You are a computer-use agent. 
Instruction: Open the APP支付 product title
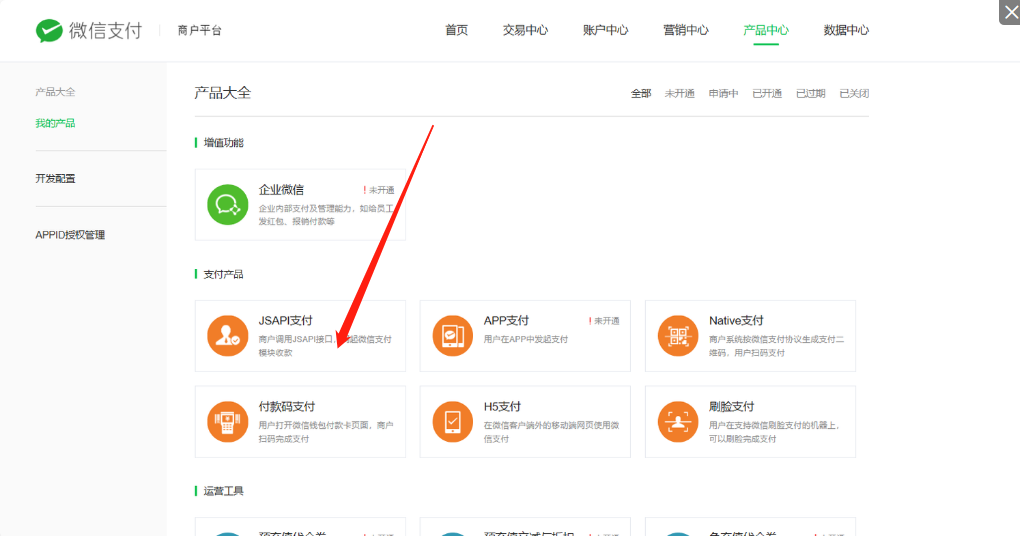(x=506, y=321)
